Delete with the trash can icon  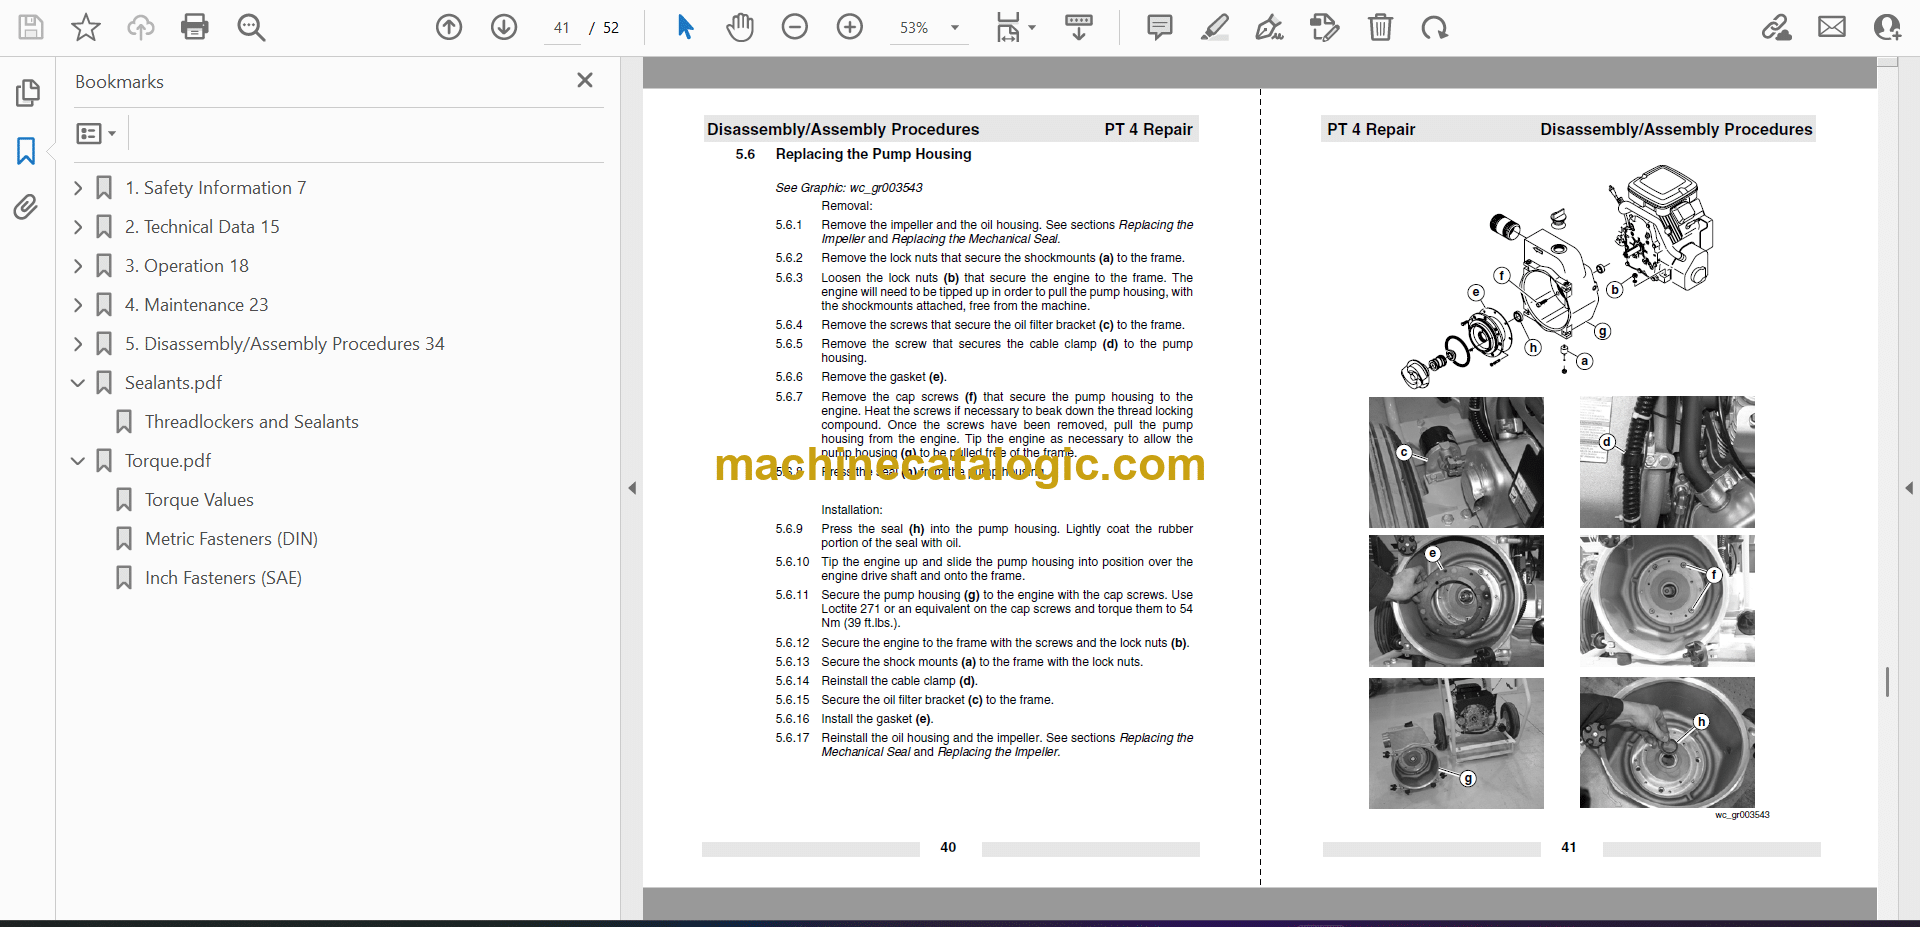pos(1380,27)
